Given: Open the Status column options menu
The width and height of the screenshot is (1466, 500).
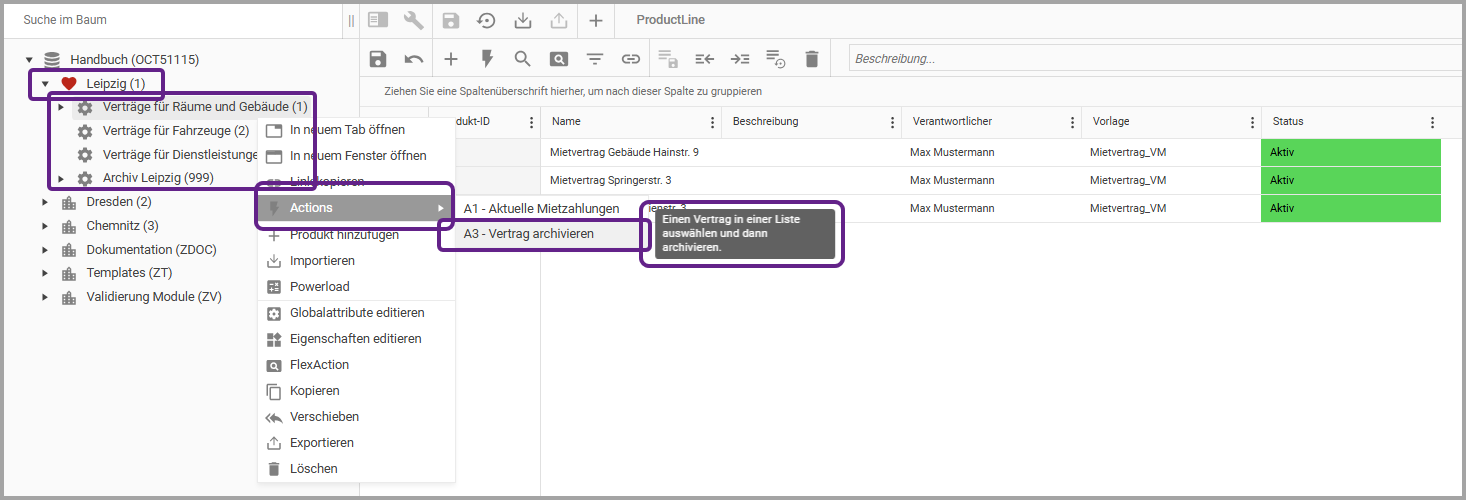Looking at the screenshot, I should [1432, 122].
